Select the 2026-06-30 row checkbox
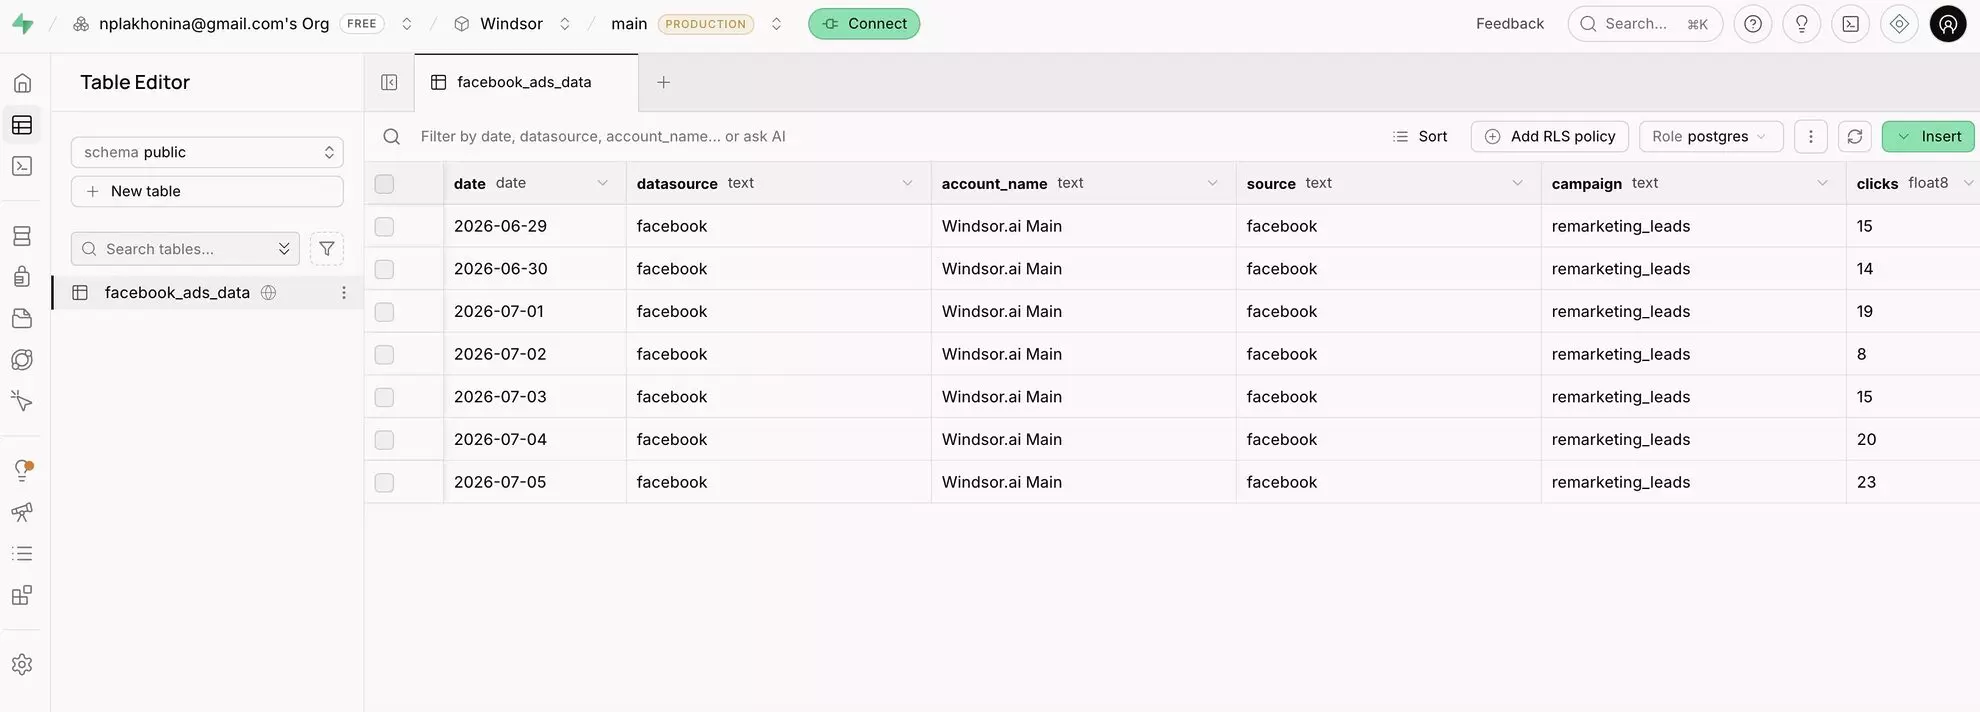 [384, 270]
